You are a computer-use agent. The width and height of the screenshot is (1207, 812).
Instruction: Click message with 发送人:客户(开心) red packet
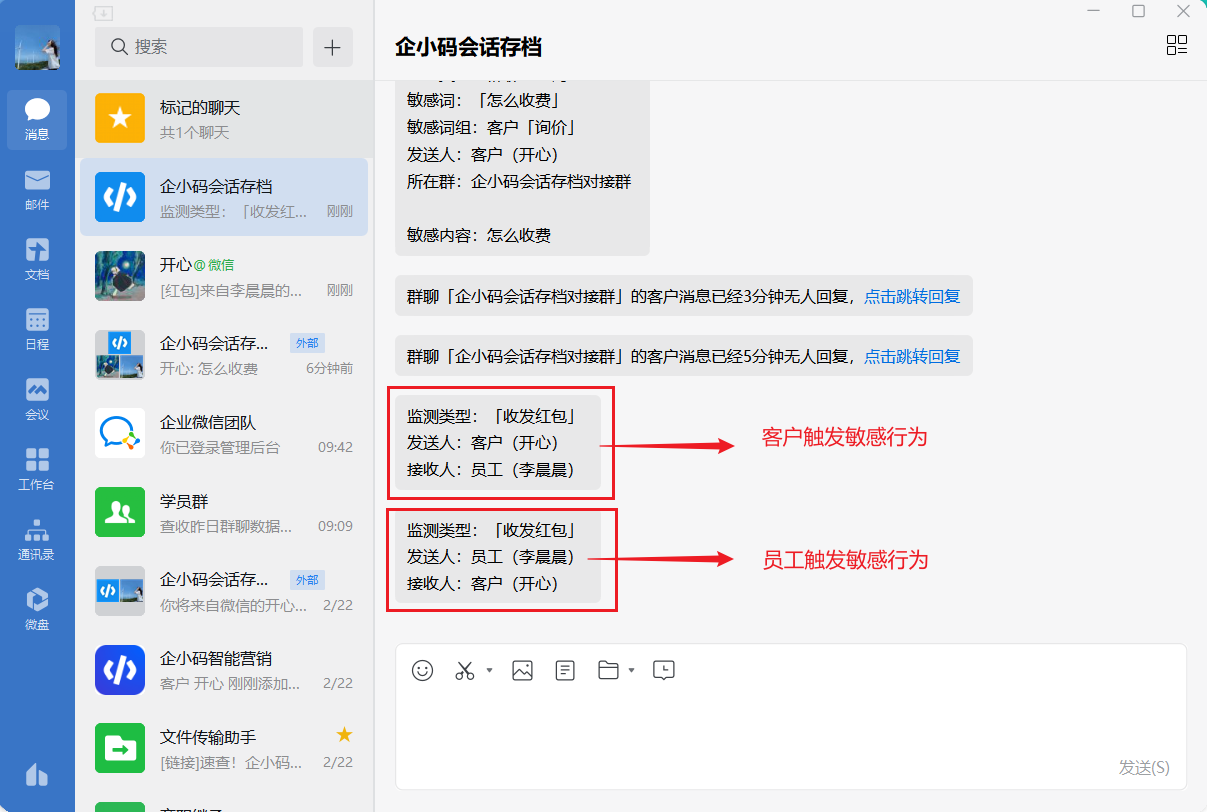[498, 442]
